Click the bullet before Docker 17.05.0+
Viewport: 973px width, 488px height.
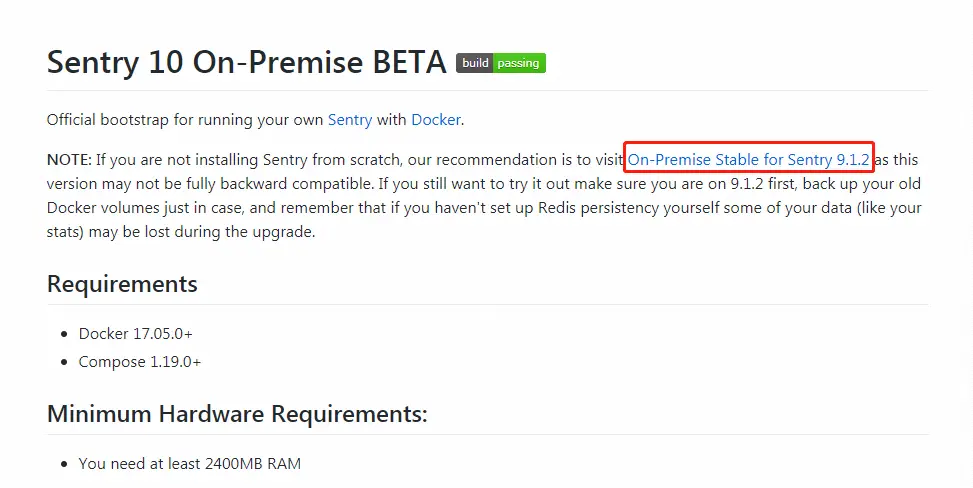click(65, 335)
